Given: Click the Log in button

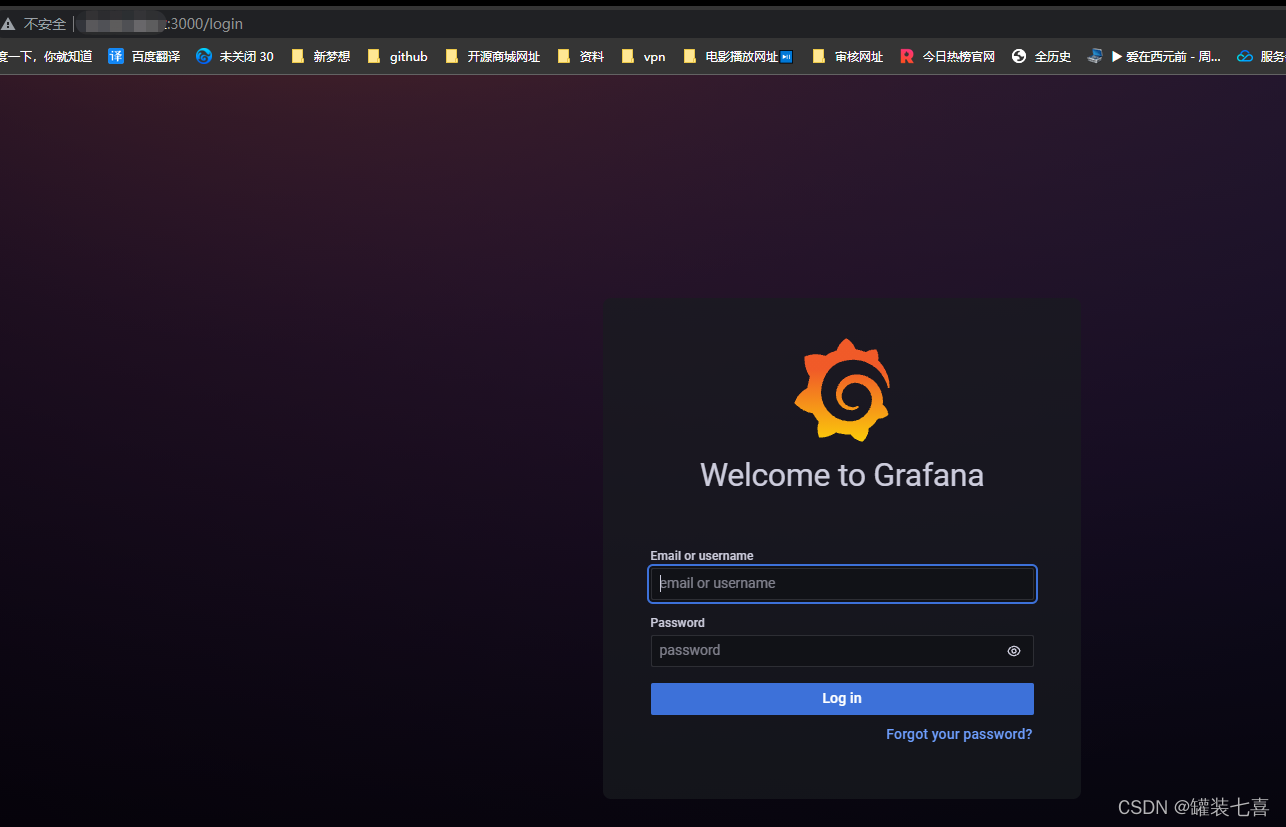Looking at the screenshot, I should tap(842, 699).
